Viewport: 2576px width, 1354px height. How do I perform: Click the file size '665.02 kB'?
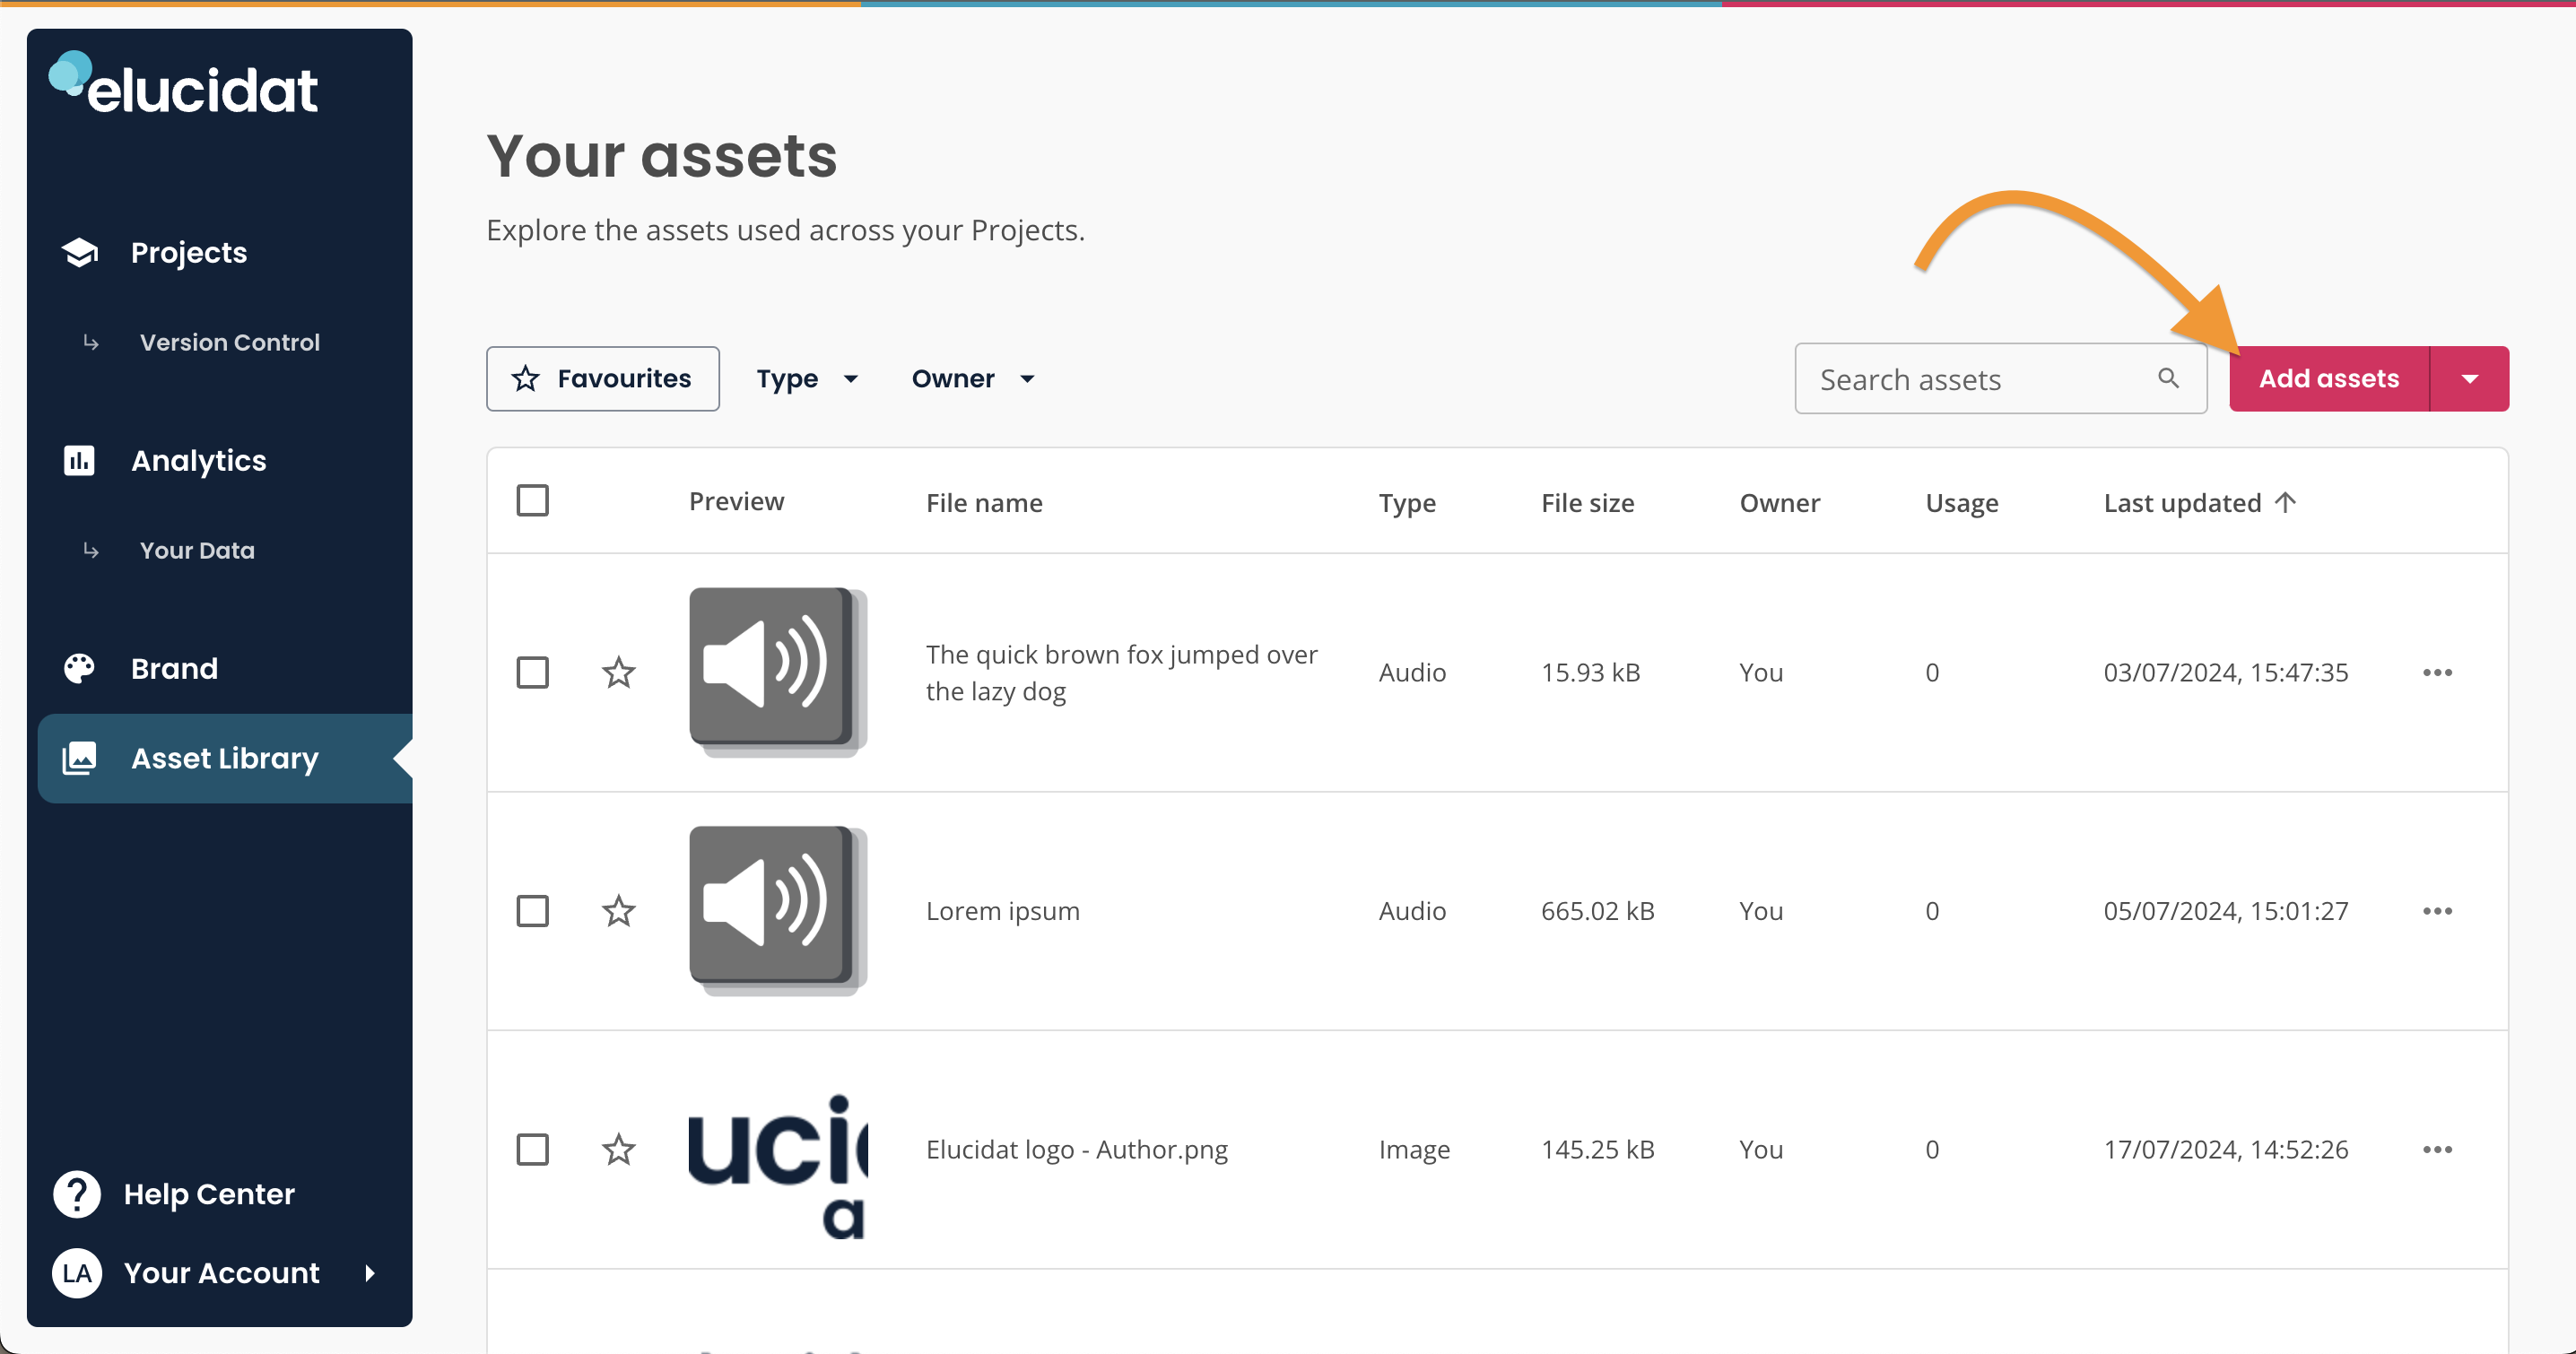[x=1597, y=911]
